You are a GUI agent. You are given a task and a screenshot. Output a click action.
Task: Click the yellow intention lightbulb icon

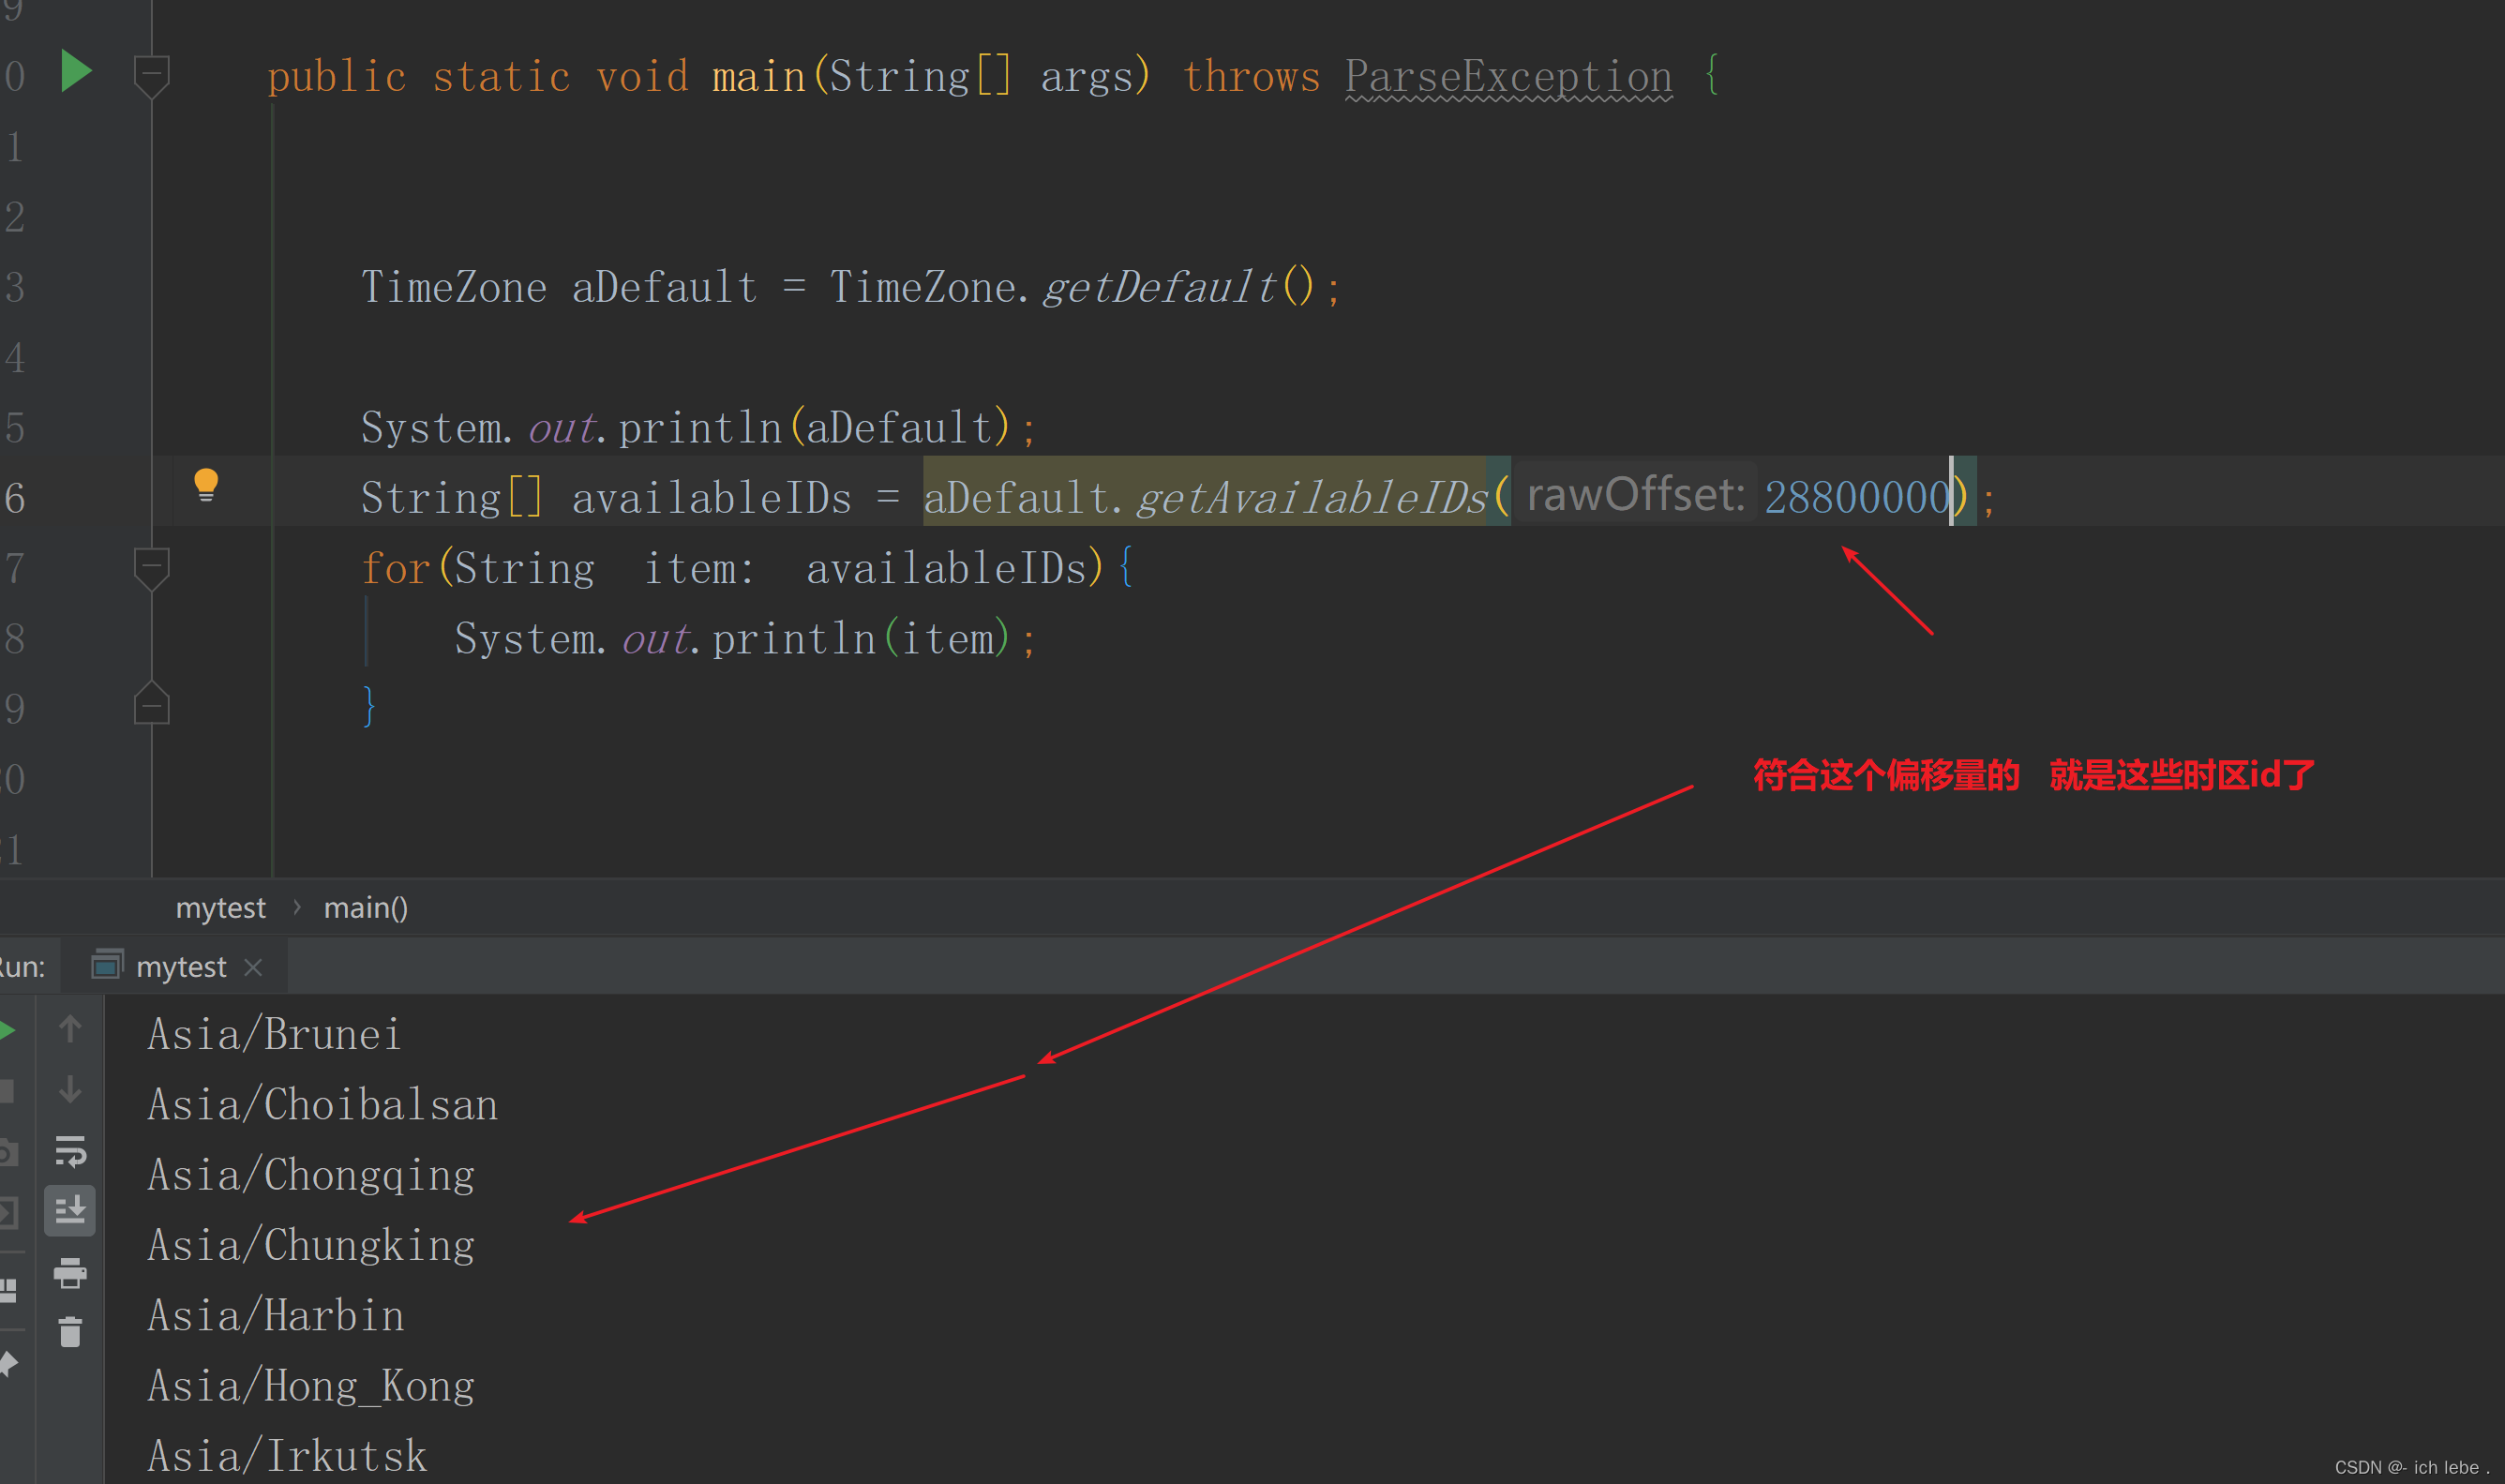click(206, 485)
